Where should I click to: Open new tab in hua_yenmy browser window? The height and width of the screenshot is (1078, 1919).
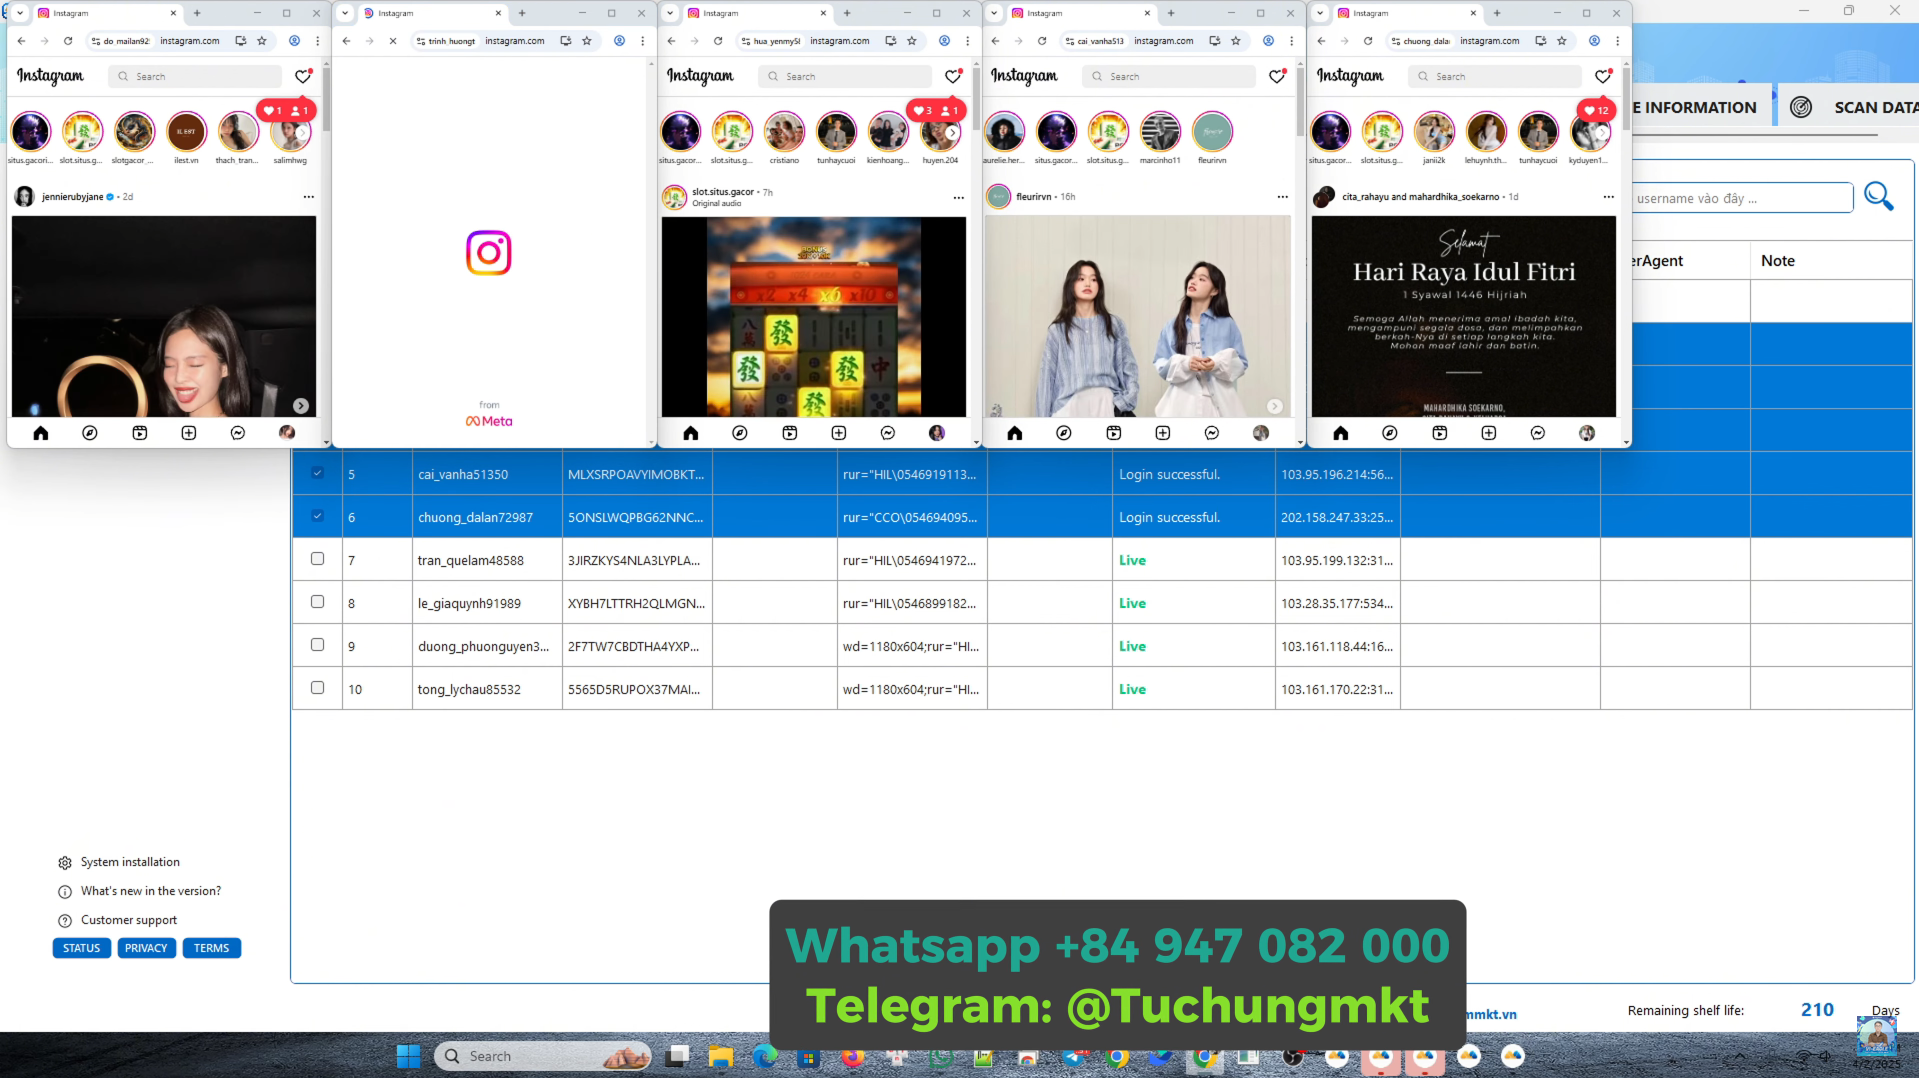(847, 13)
